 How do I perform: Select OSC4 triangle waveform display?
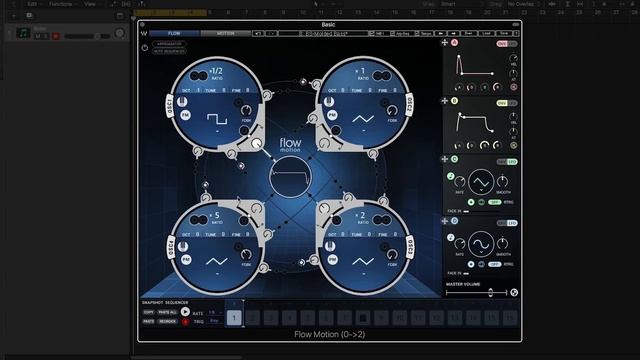pos(217,262)
